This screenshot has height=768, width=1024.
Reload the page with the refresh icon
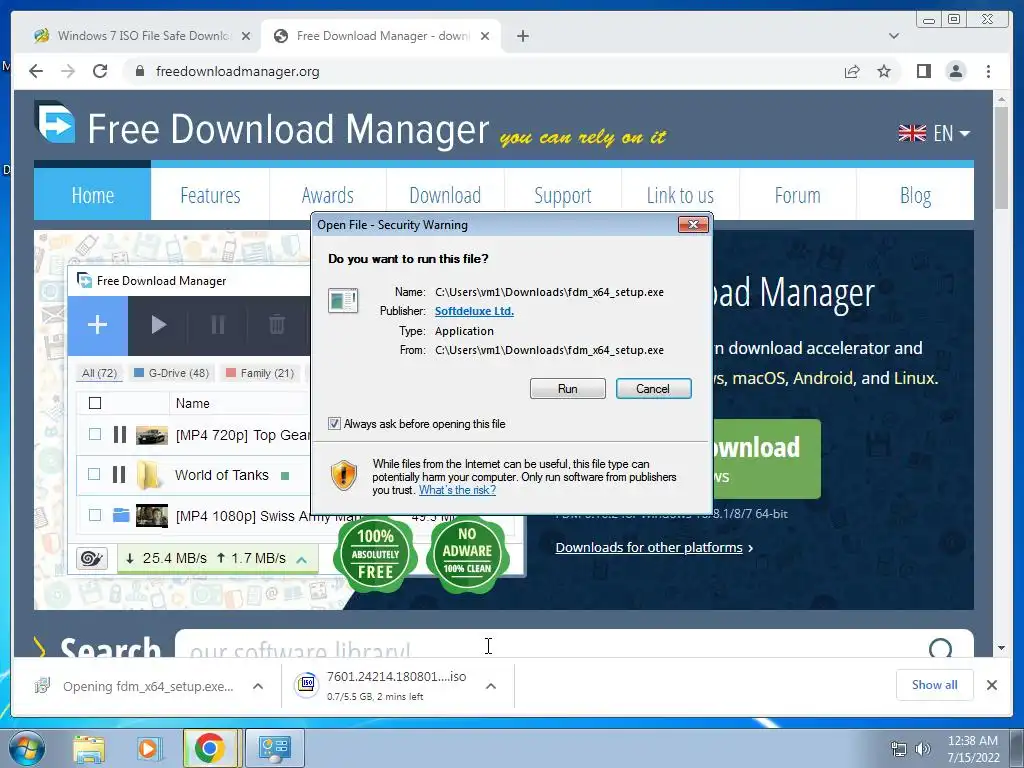100,71
